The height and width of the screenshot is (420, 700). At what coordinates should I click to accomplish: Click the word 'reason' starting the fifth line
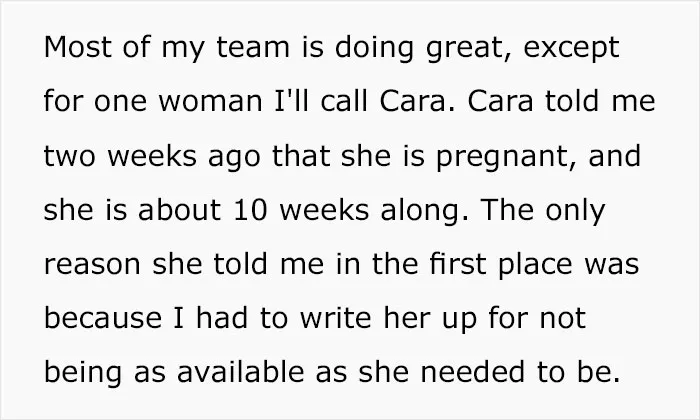92,264
